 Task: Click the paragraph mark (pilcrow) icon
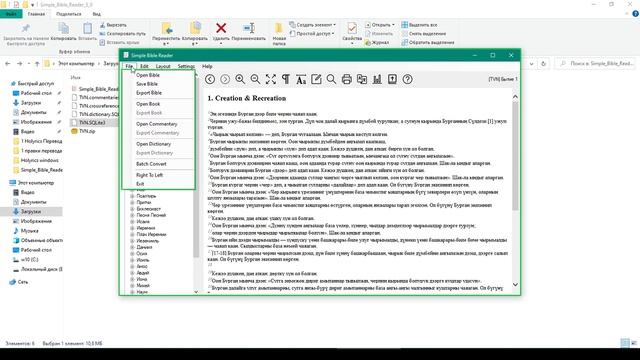coord(286,79)
